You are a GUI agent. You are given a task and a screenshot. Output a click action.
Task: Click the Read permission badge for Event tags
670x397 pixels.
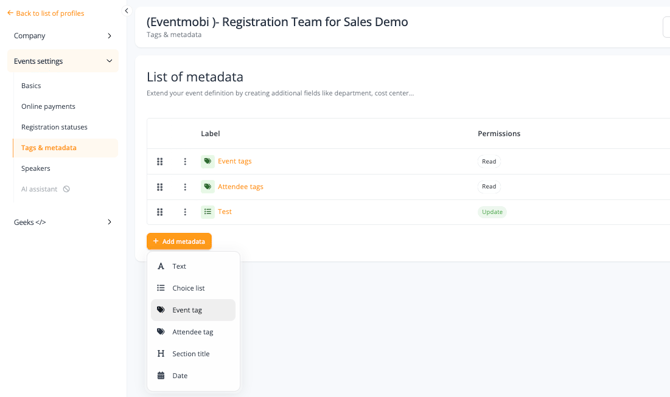pos(489,162)
